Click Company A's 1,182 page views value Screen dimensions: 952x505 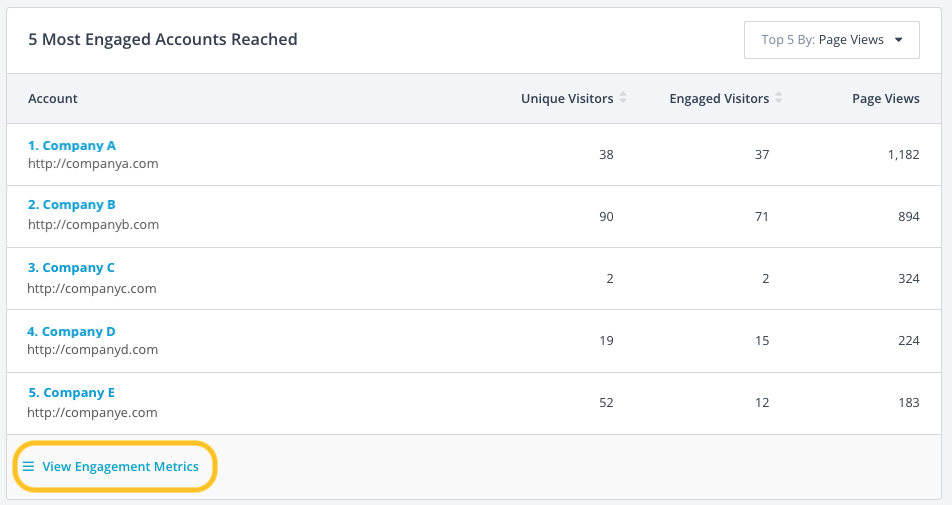[903, 155]
